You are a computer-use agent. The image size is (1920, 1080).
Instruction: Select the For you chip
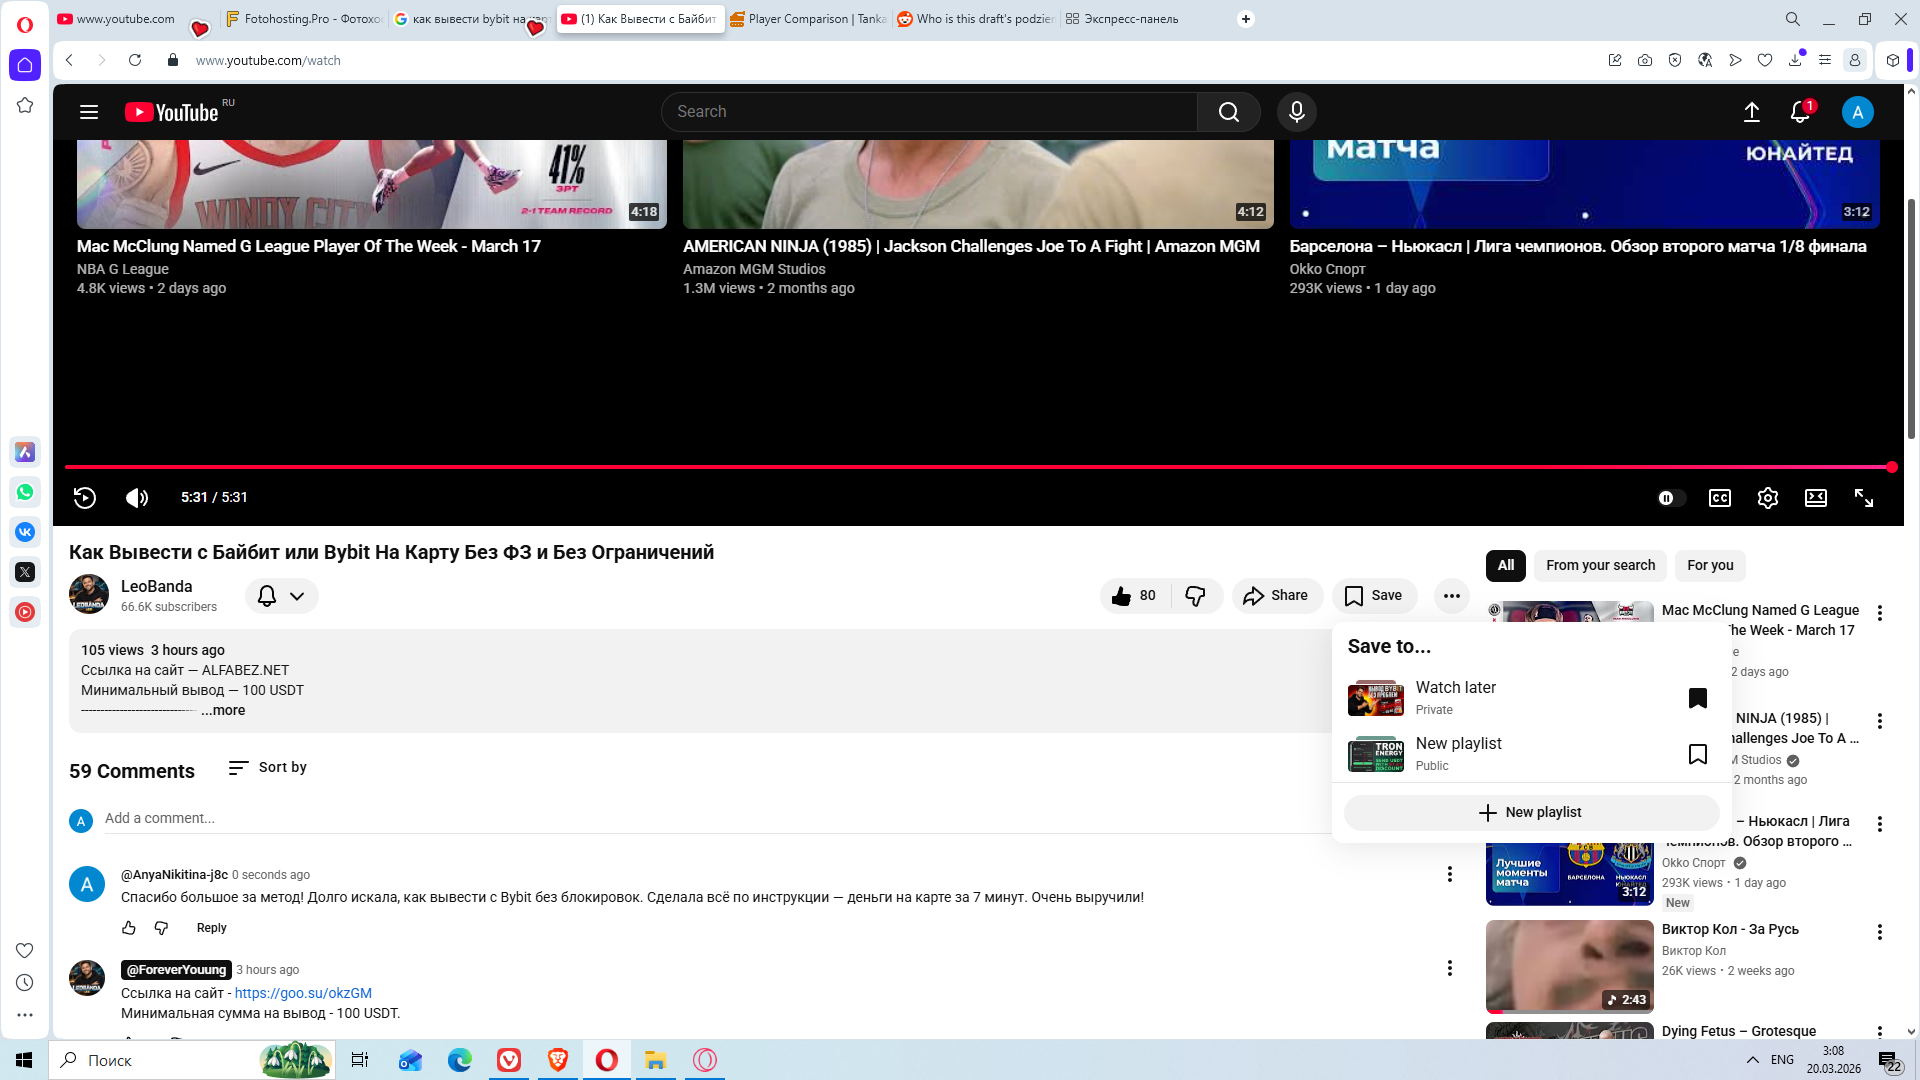tap(1710, 565)
